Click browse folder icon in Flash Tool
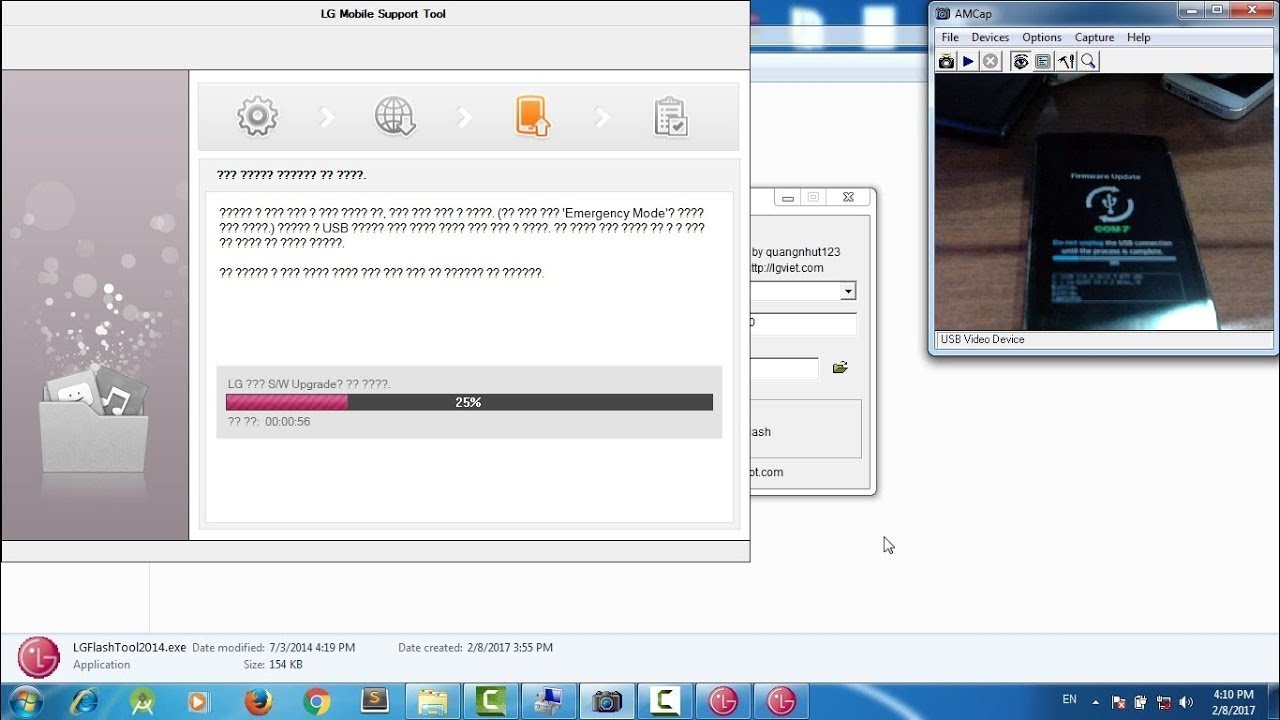 click(840, 368)
